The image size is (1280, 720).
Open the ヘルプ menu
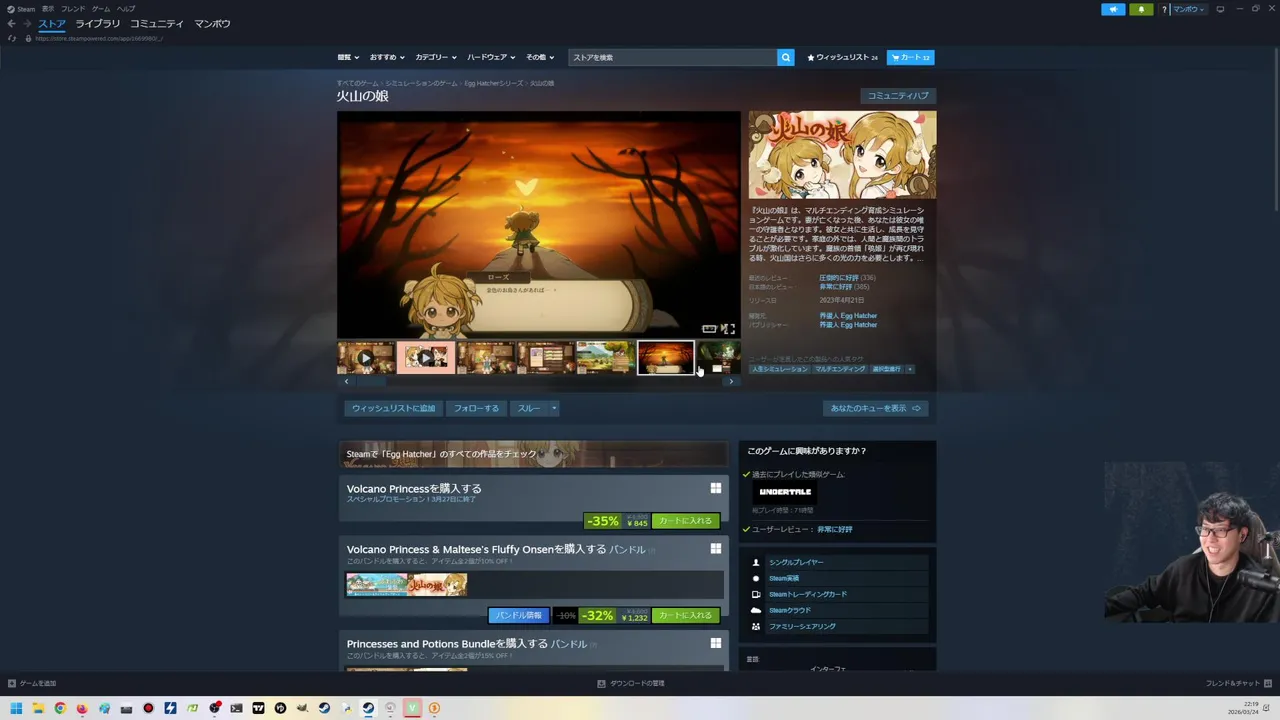pos(126,9)
